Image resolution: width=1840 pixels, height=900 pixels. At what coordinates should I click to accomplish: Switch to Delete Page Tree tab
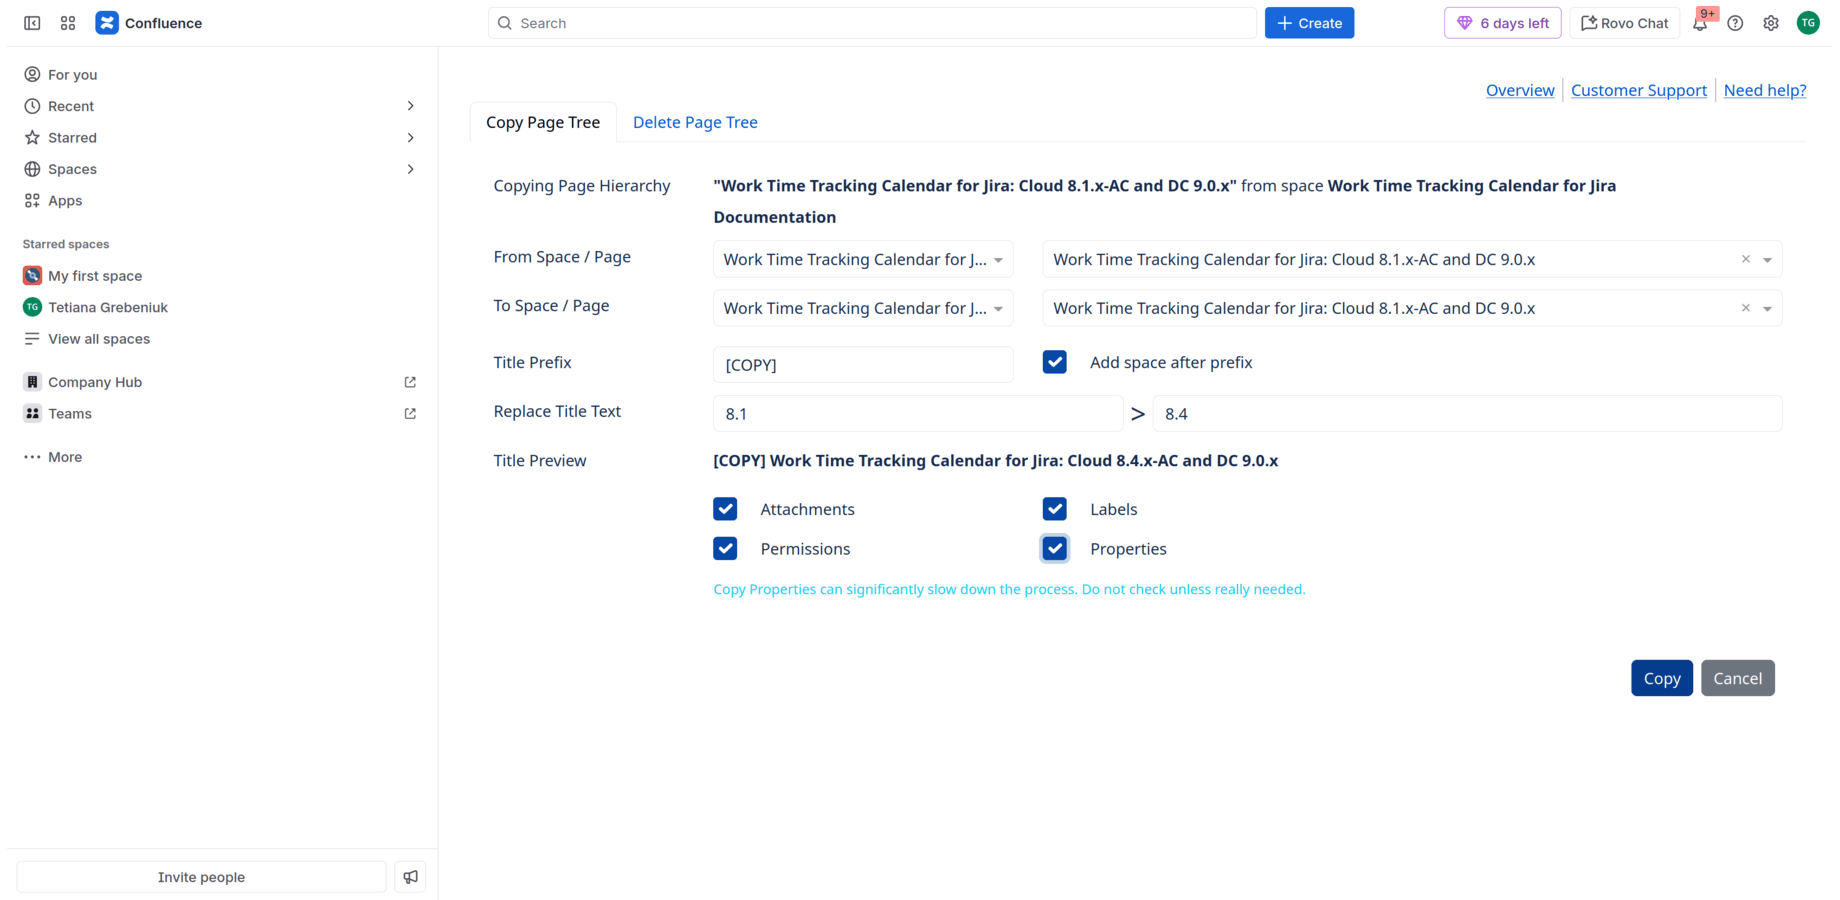click(695, 122)
